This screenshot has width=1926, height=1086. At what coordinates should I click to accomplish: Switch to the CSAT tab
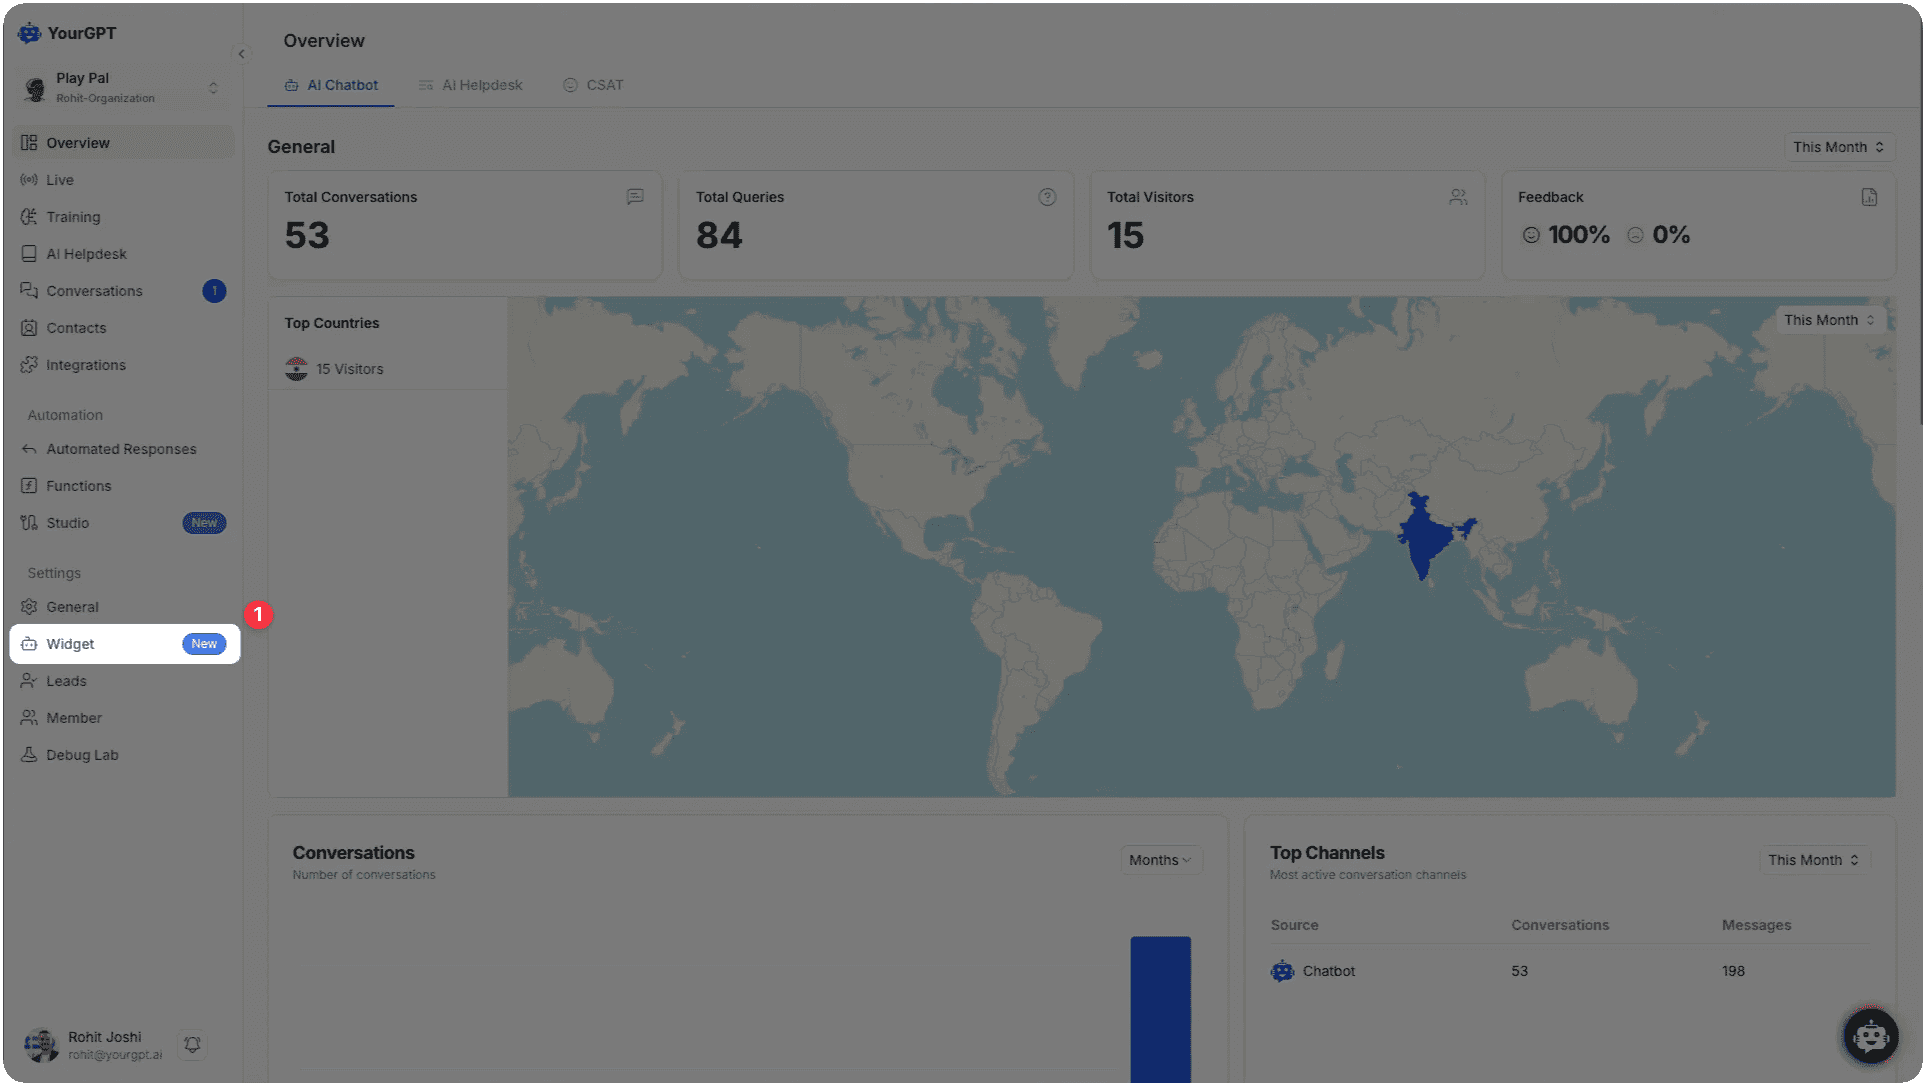click(593, 85)
